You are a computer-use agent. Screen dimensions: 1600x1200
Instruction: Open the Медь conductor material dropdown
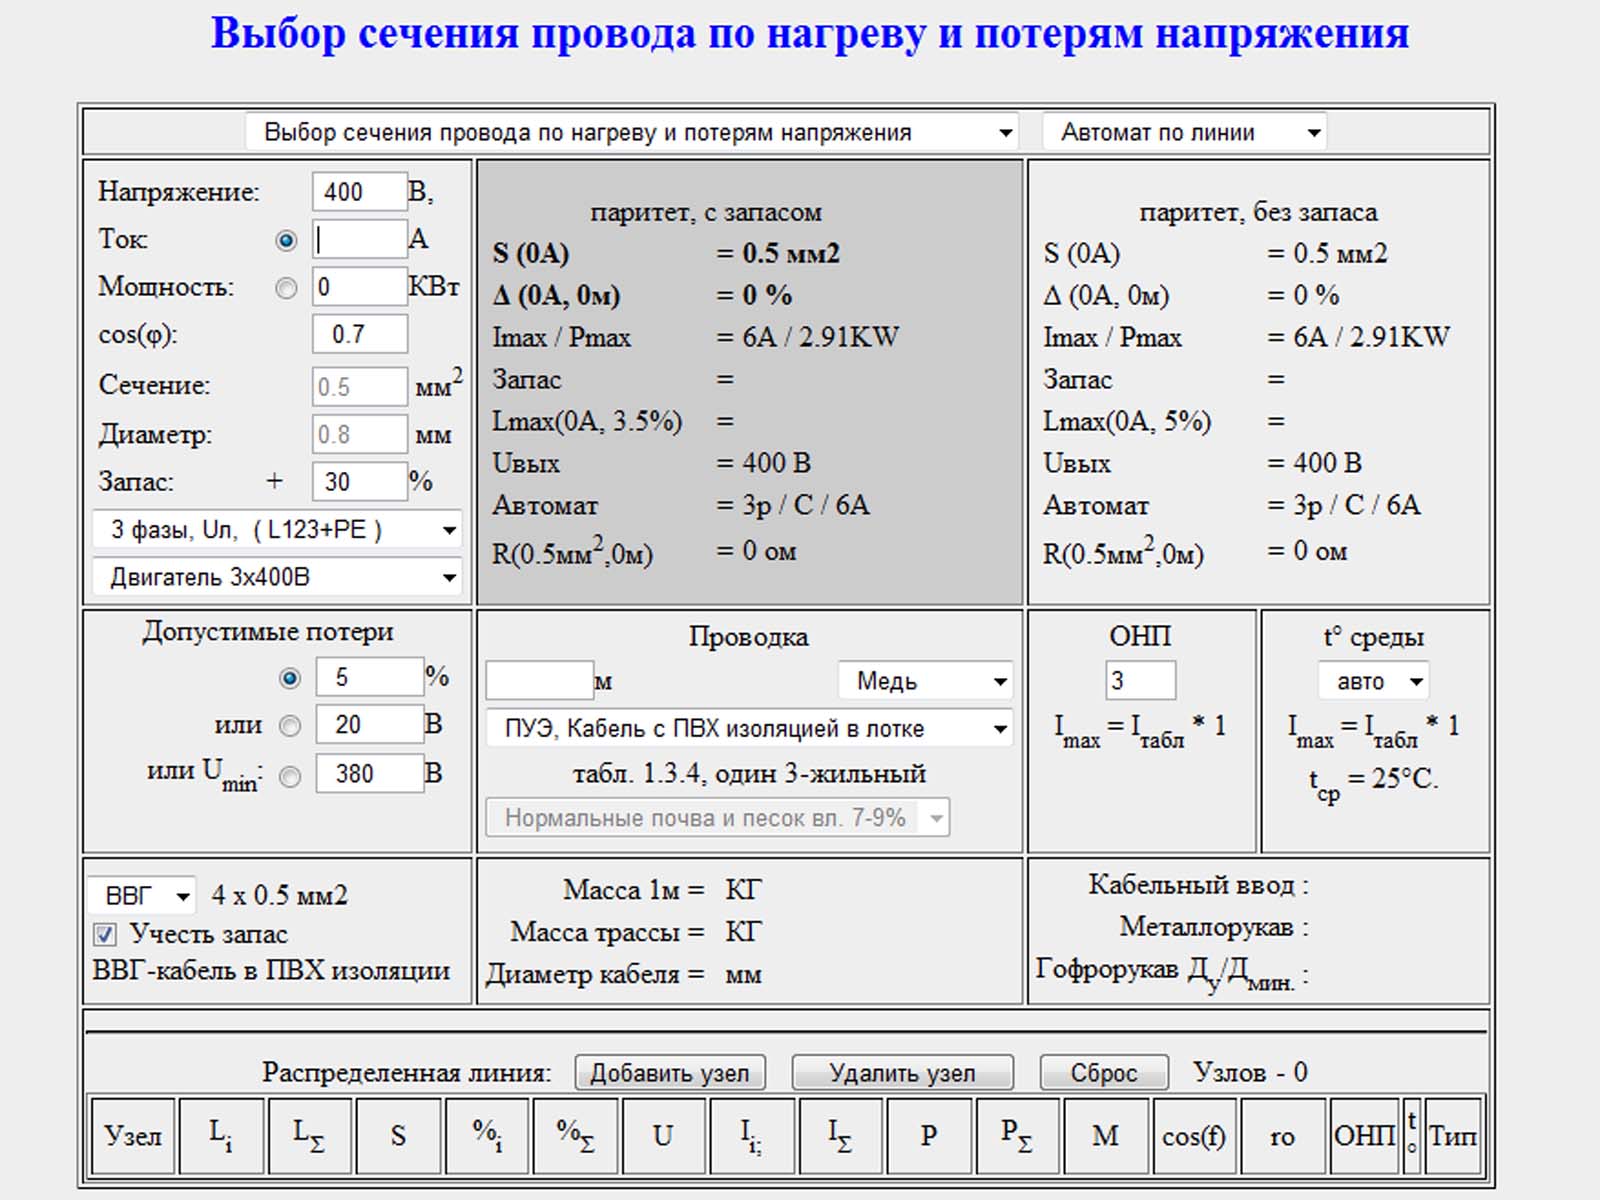tap(925, 681)
